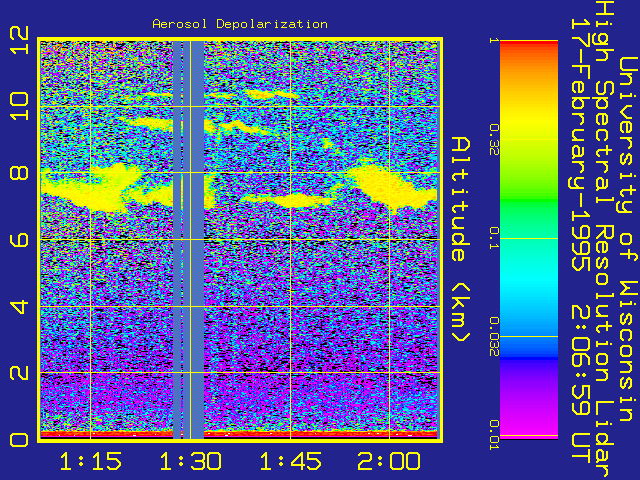Image resolution: width=640 pixels, height=480 pixels.
Task: Click the 'University of Wisconsin' title text
Action: (x=628, y=239)
